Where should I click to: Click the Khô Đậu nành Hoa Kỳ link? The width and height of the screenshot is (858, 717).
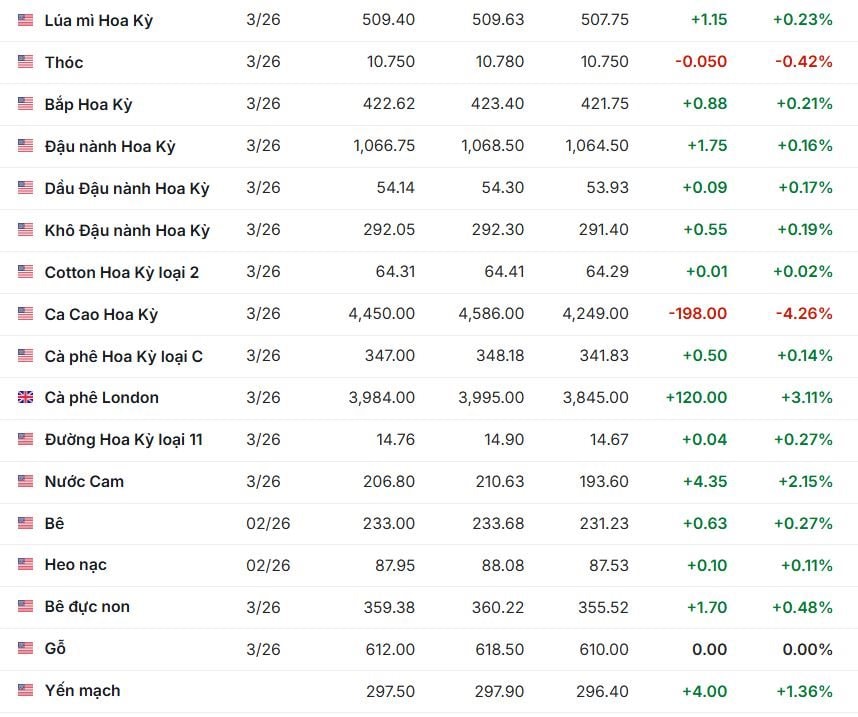tap(127, 230)
